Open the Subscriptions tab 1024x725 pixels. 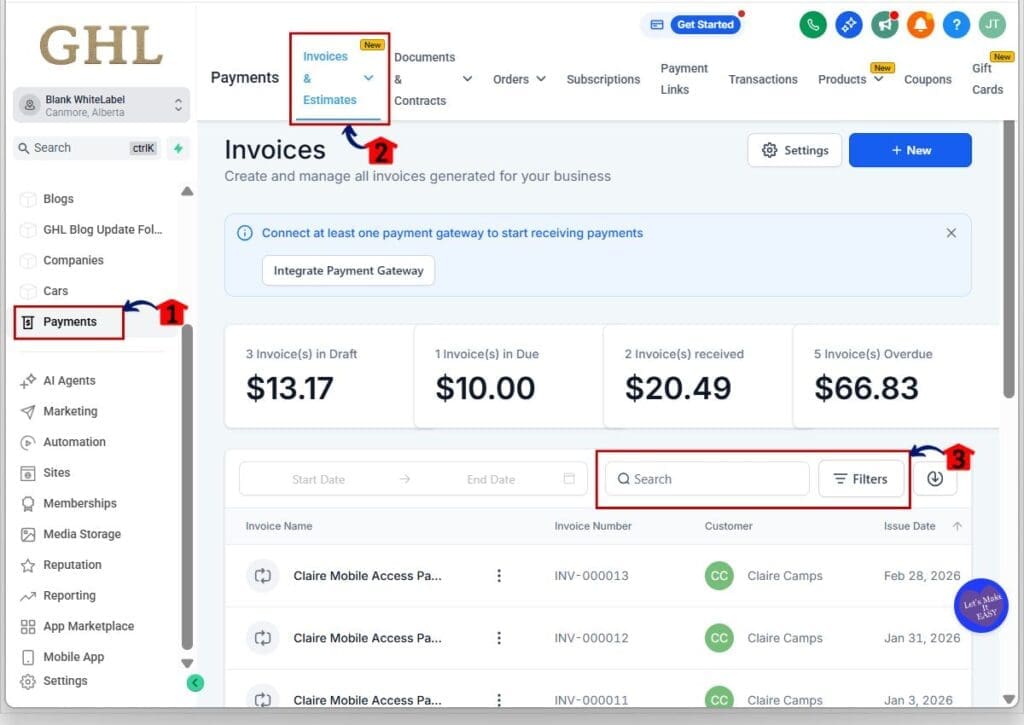[x=602, y=79]
